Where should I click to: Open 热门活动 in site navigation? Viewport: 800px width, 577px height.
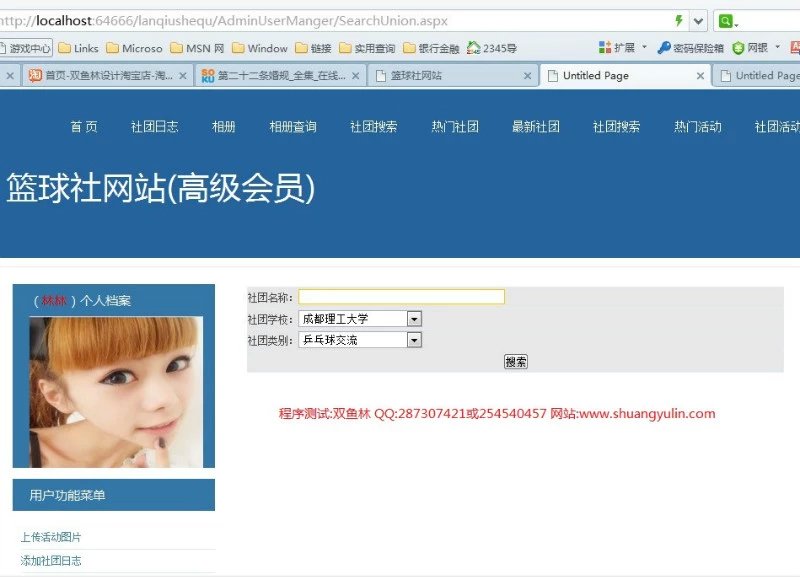pos(698,127)
